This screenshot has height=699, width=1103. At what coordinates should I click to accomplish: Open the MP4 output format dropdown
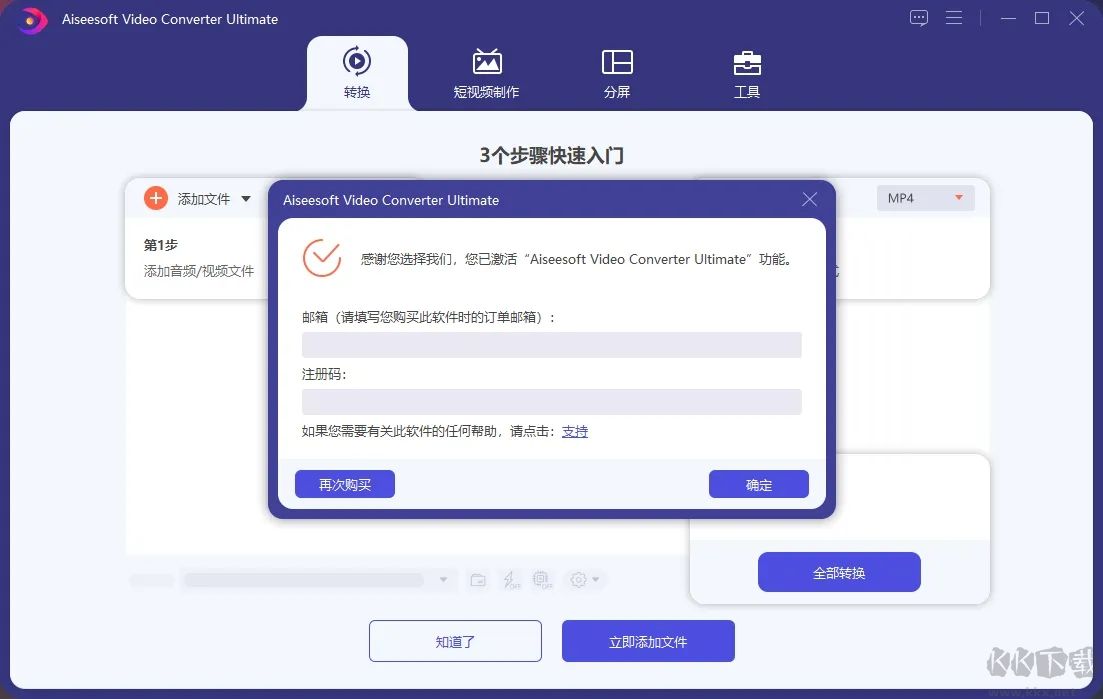tap(924, 198)
